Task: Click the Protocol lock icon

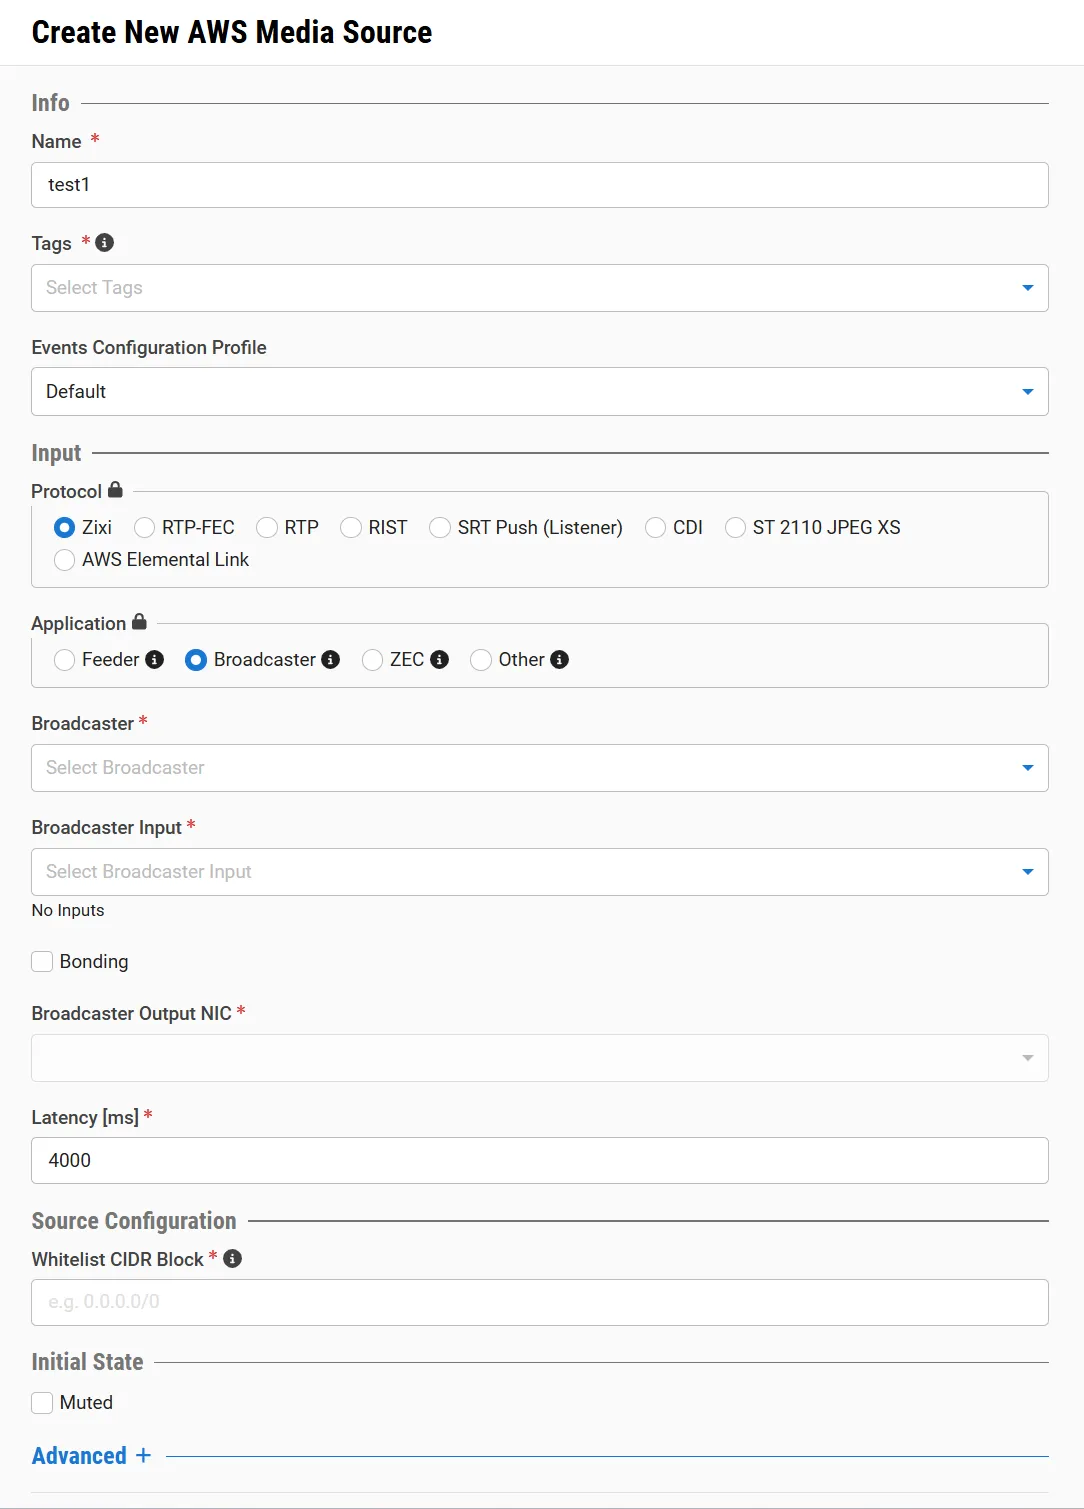Action: (x=115, y=490)
